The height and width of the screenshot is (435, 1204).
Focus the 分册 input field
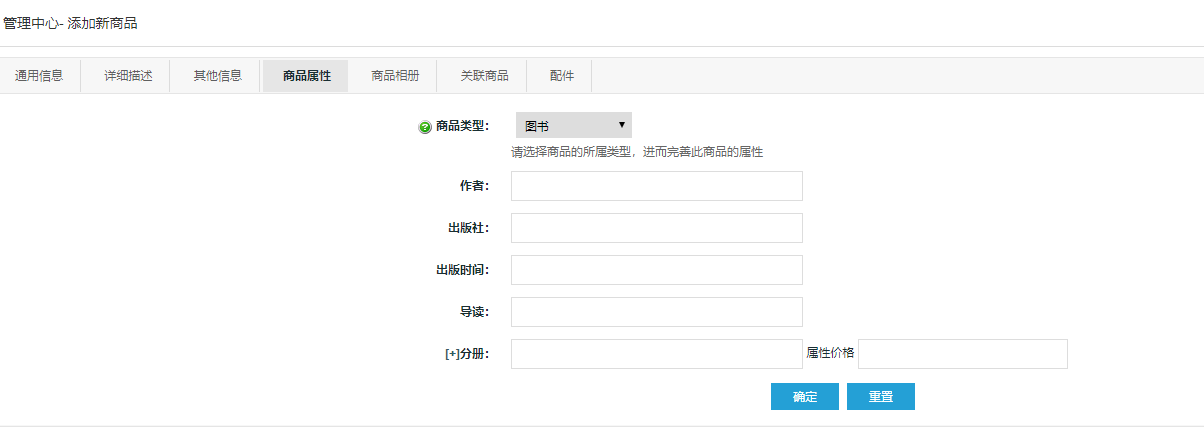(657, 354)
